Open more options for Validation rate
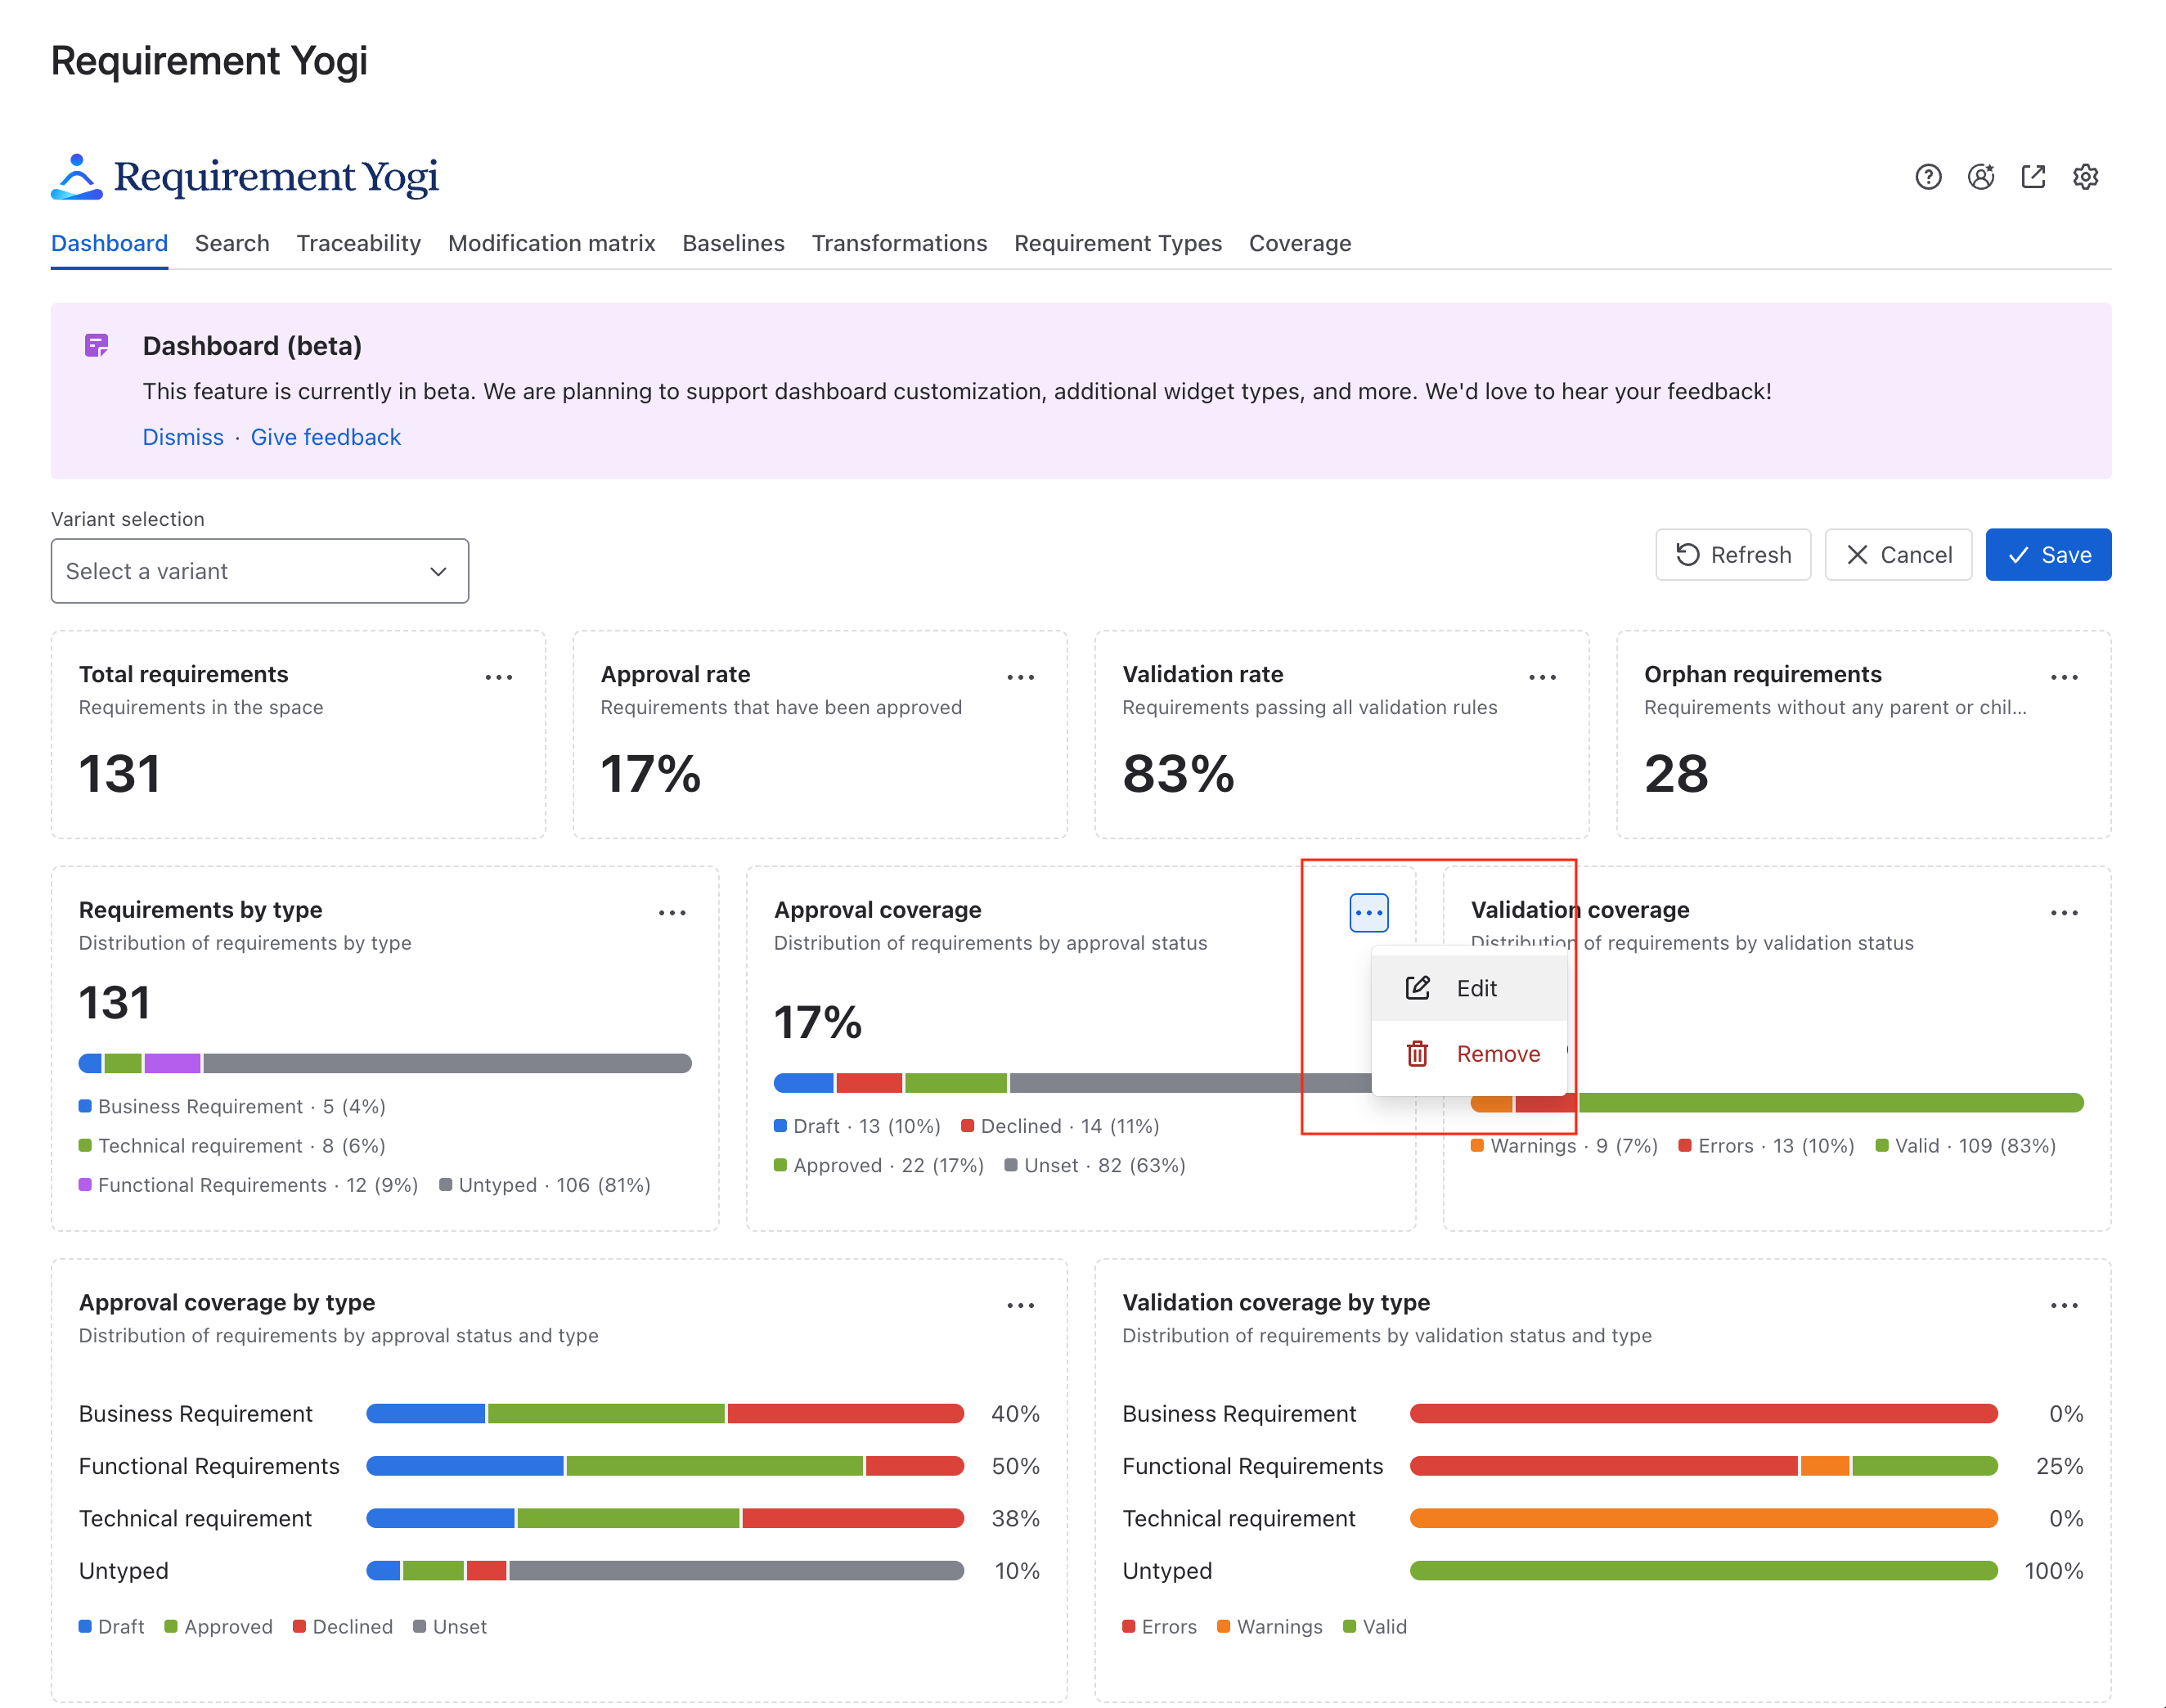This screenshot has width=2166, height=1708. point(1543,677)
